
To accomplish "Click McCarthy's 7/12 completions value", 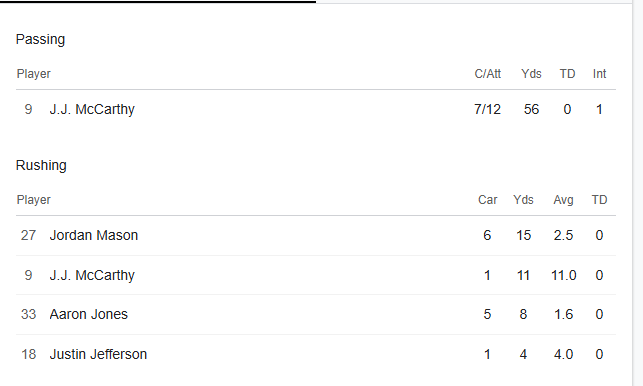I will point(487,110).
